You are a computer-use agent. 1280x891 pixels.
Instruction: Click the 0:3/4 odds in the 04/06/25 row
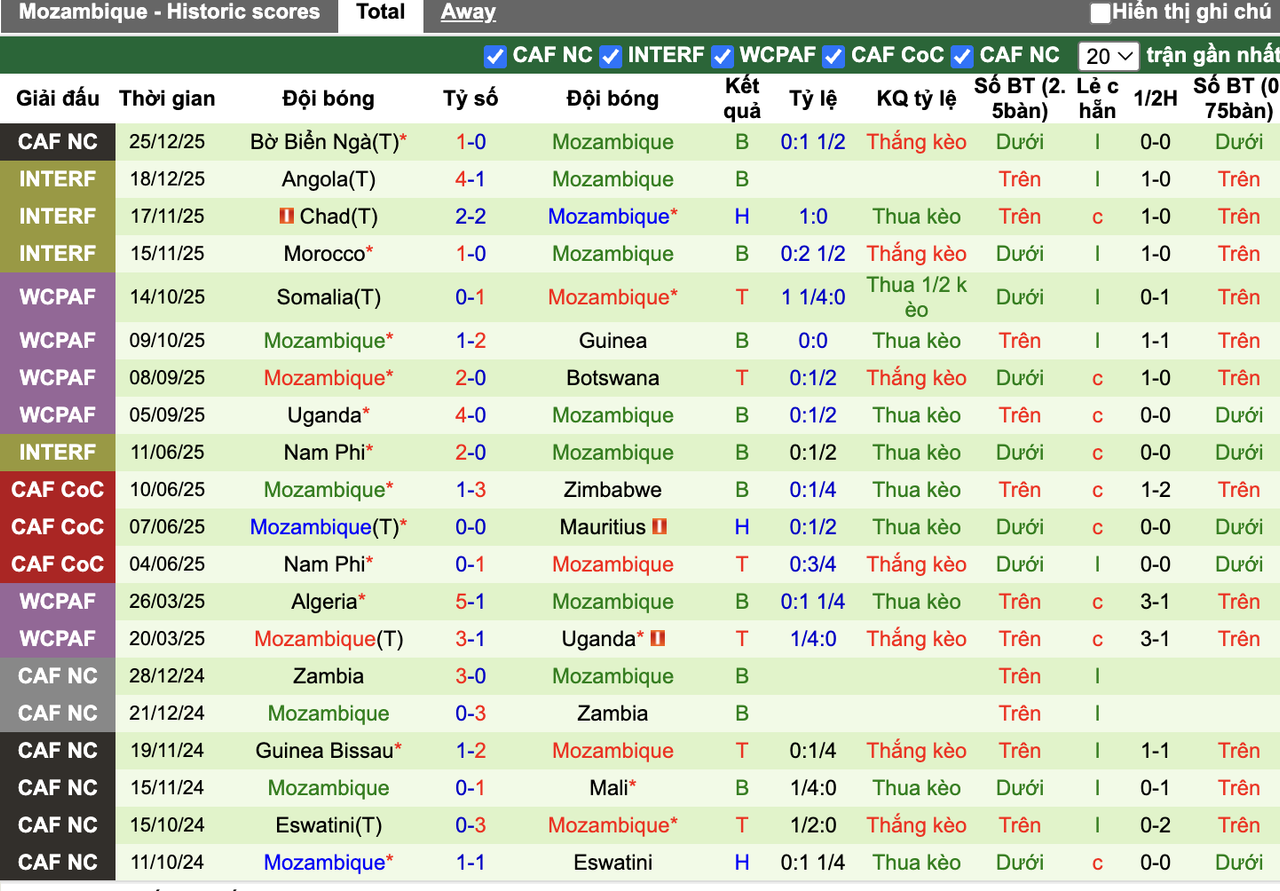coord(813,564)
